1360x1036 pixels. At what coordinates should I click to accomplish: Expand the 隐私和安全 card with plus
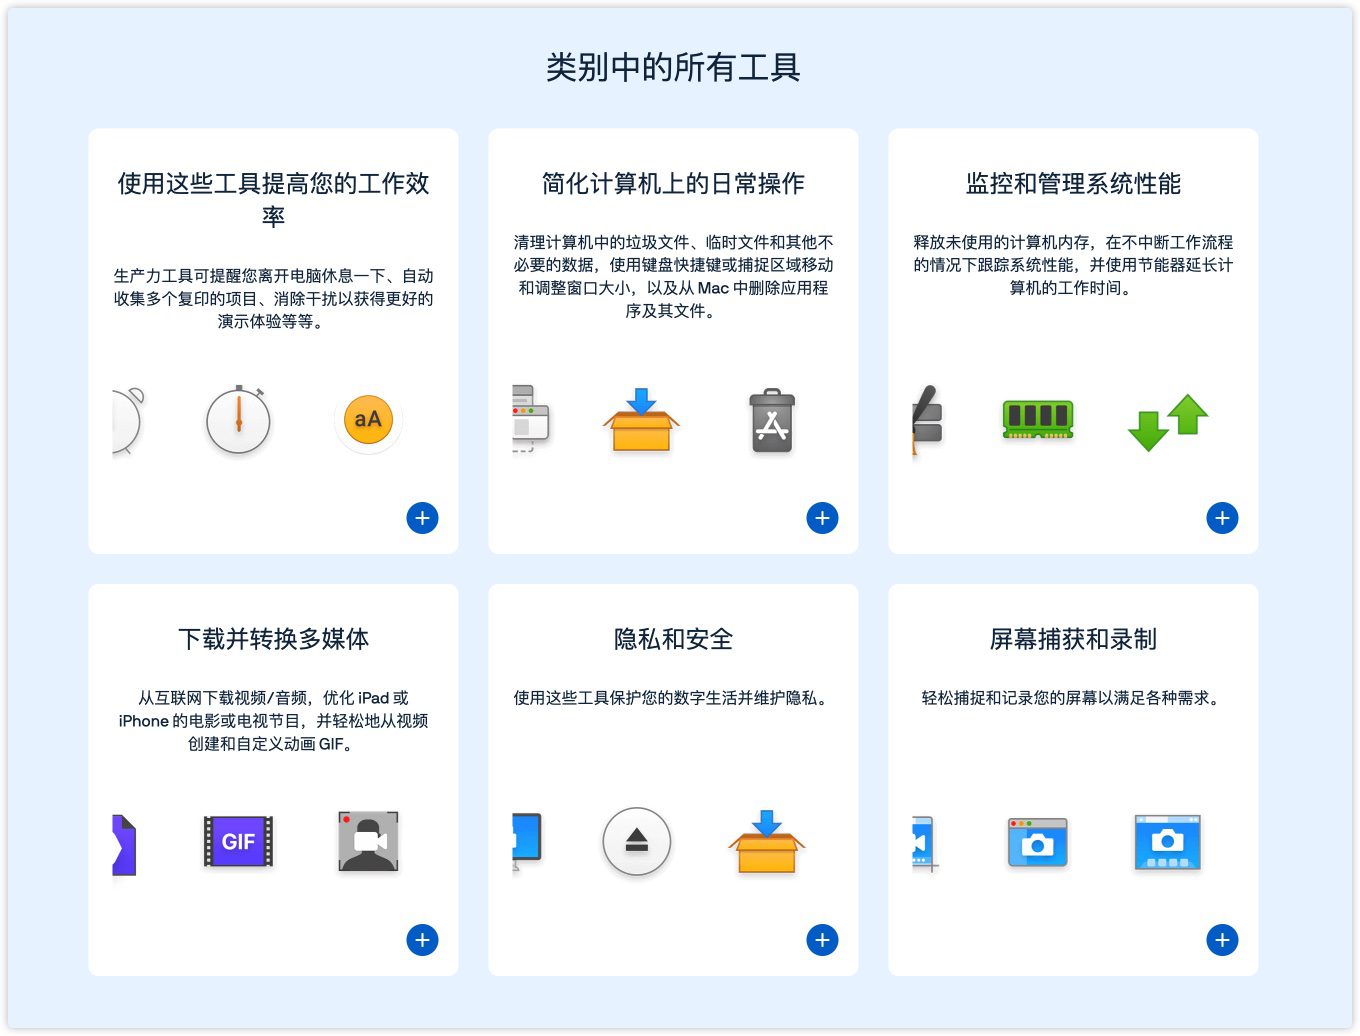click(x=822, y=940)
